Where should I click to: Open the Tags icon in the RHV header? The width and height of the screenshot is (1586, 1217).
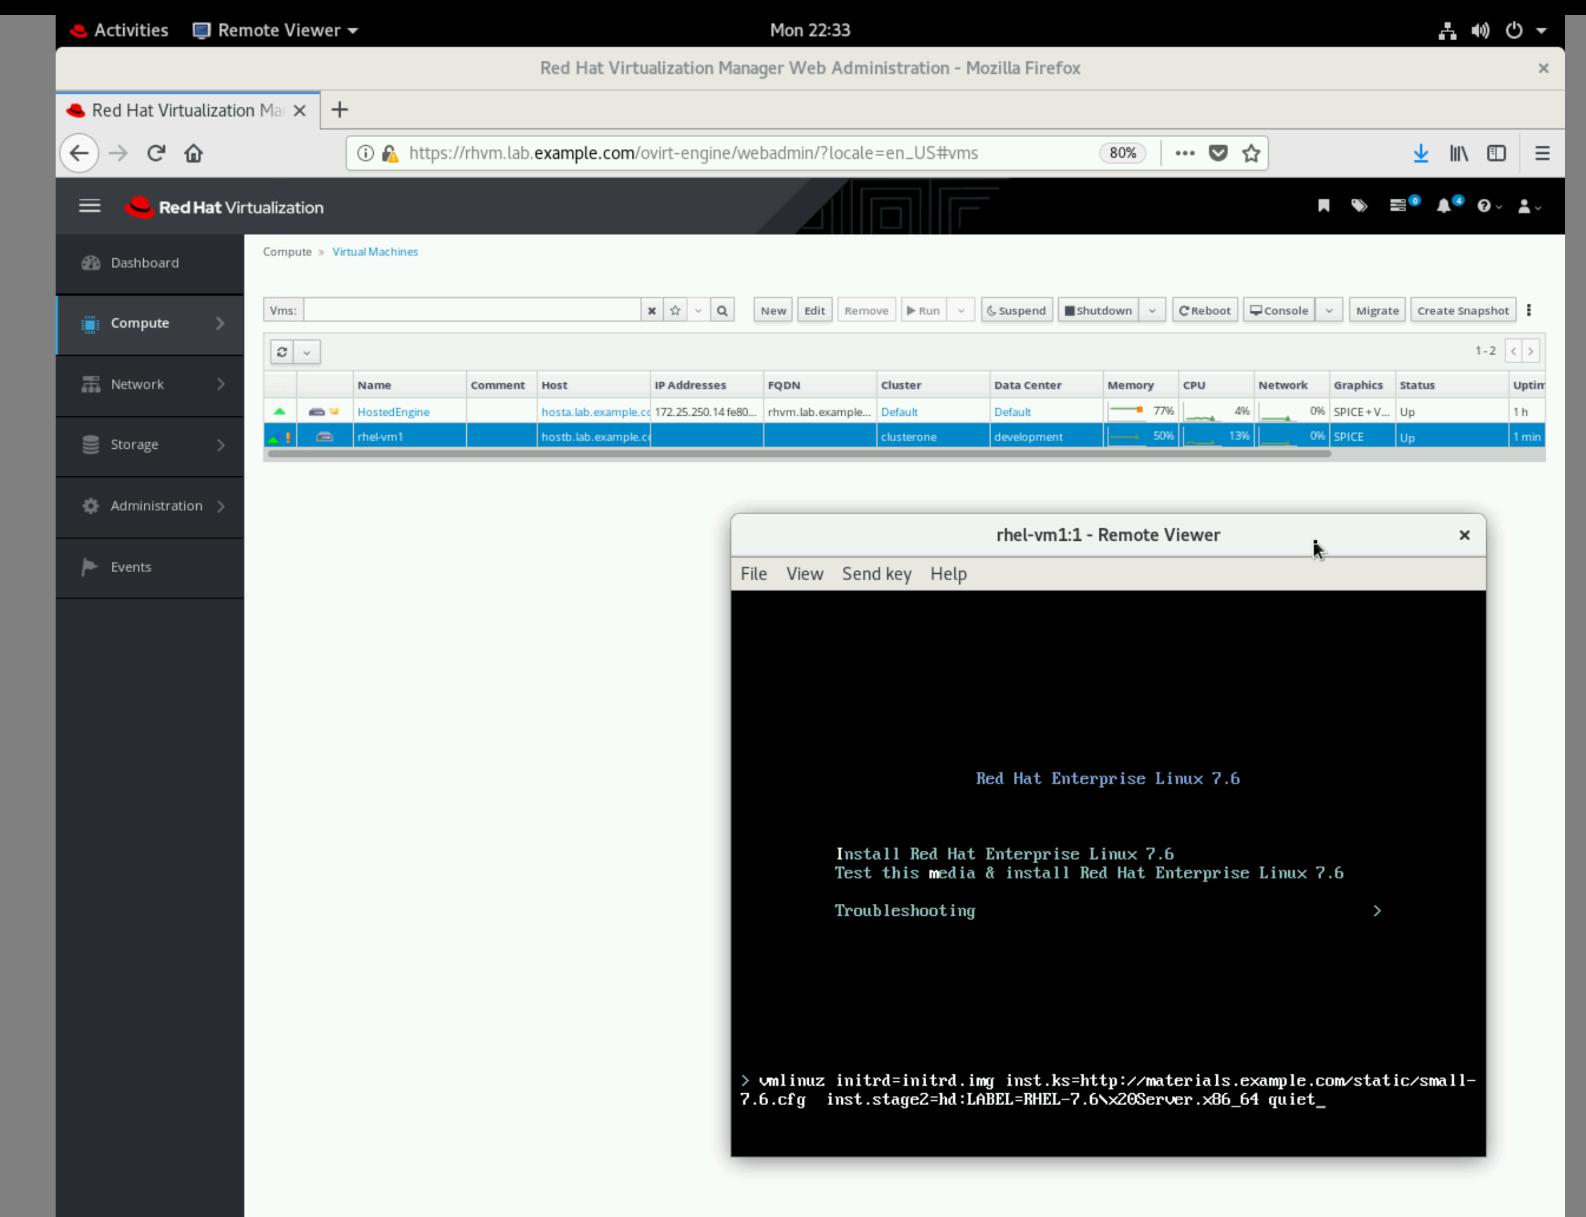(x=1359, y=206)
